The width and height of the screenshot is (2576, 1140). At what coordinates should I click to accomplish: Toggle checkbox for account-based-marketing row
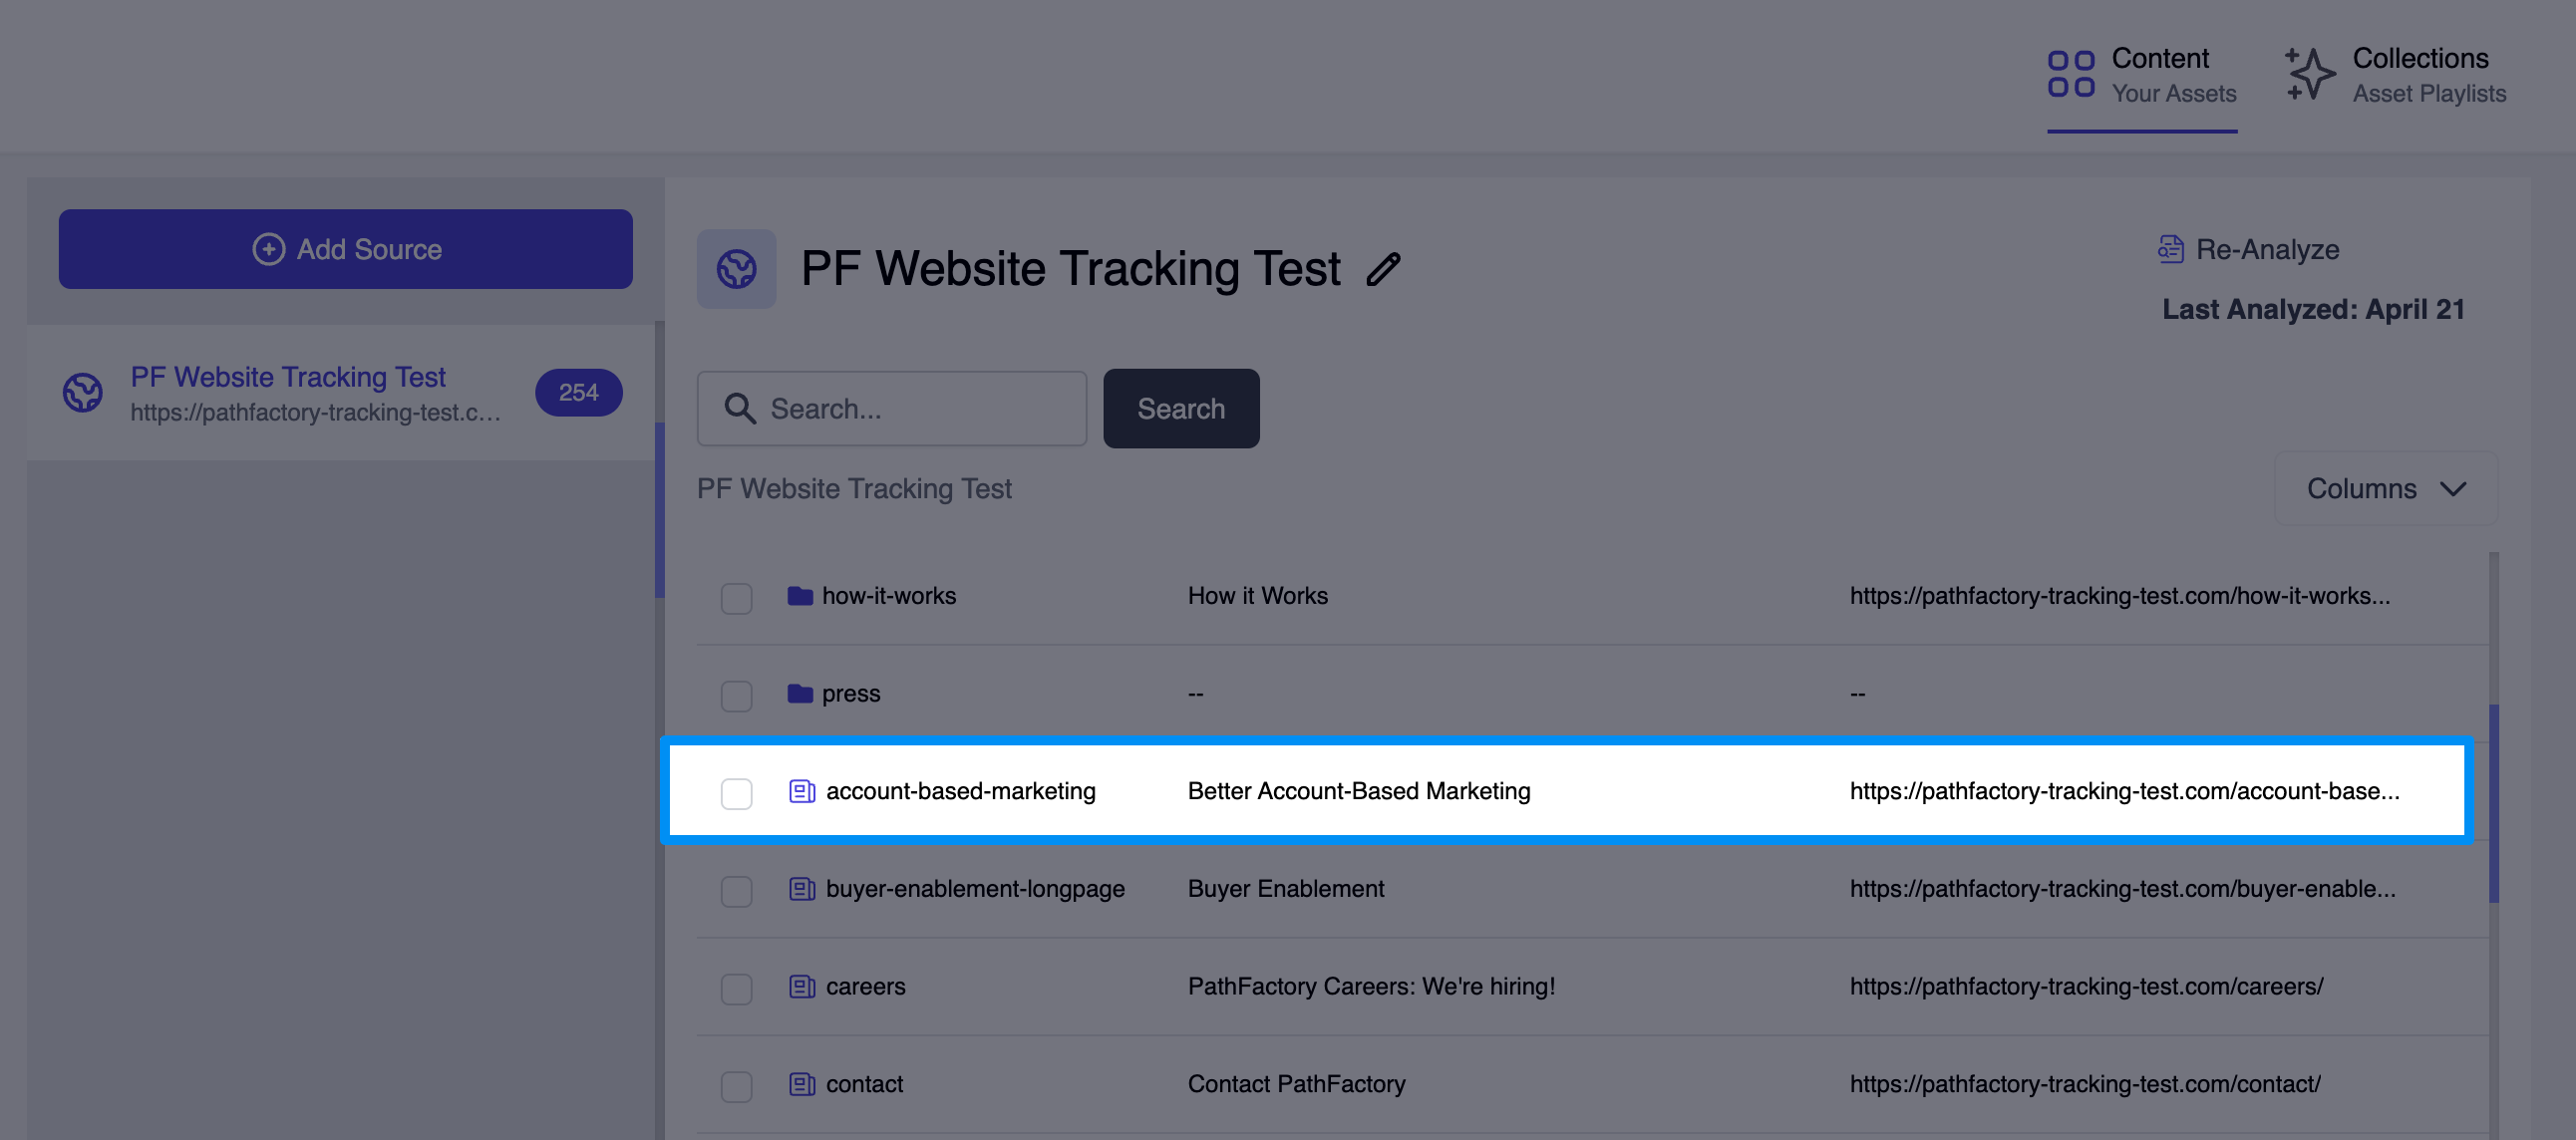click(736, 792)
